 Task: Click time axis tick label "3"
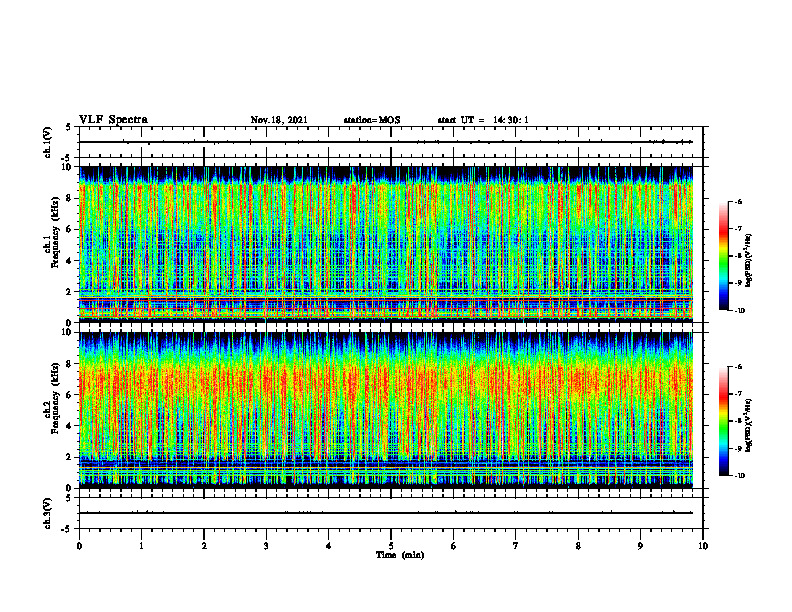pos(266,546)
